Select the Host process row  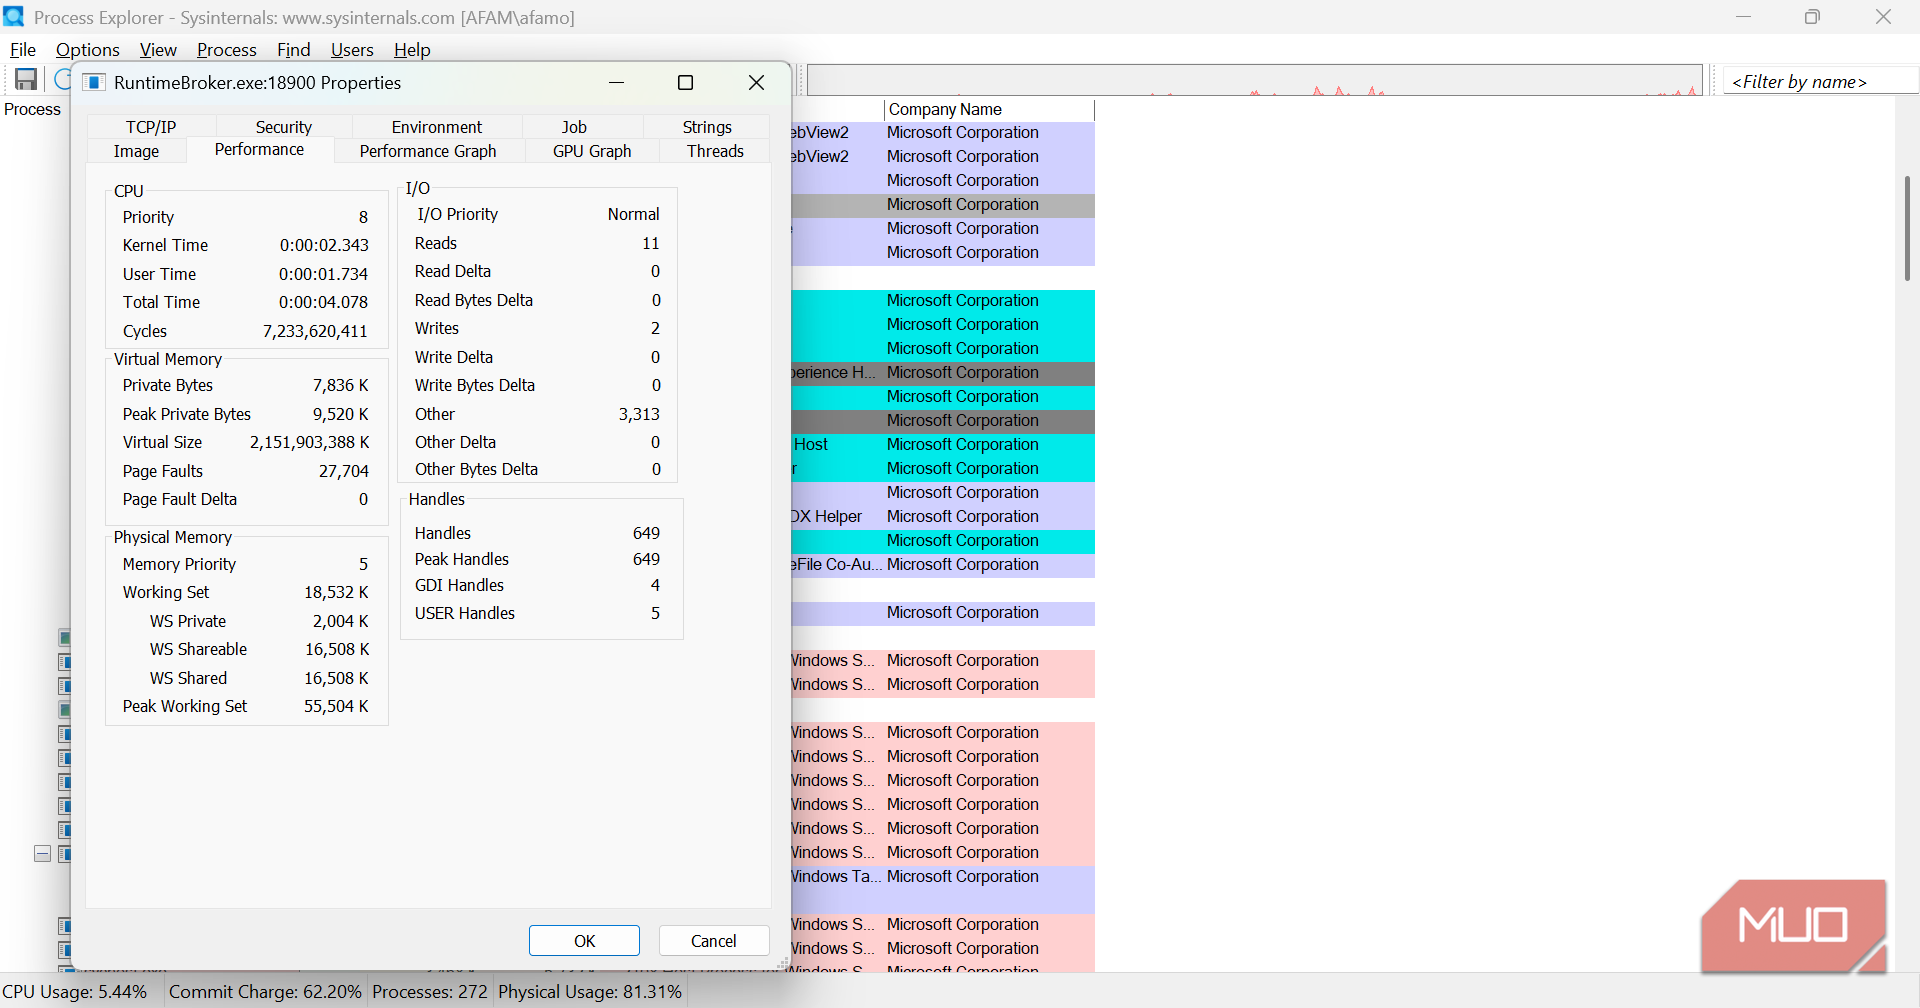pyautogui.click(x=943, y=445)
